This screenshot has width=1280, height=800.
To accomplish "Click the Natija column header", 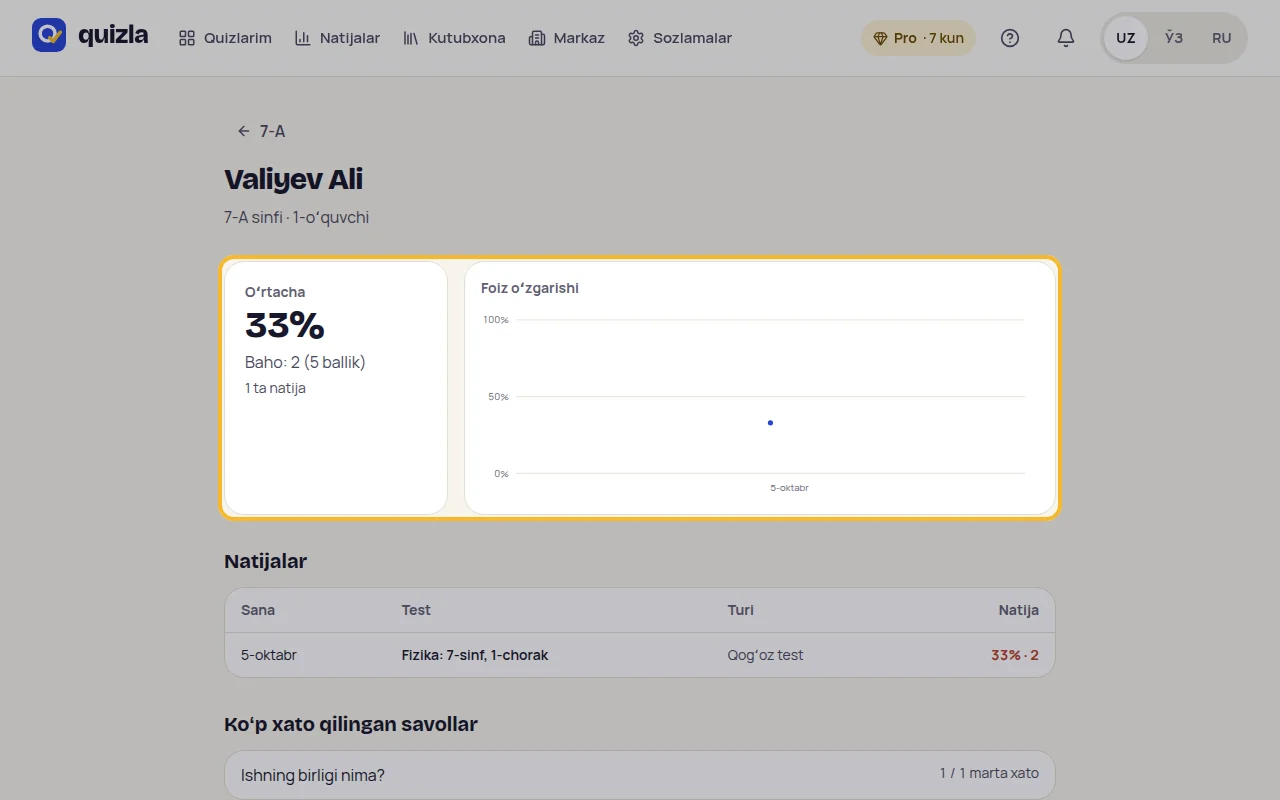I will pos(1018,610).
